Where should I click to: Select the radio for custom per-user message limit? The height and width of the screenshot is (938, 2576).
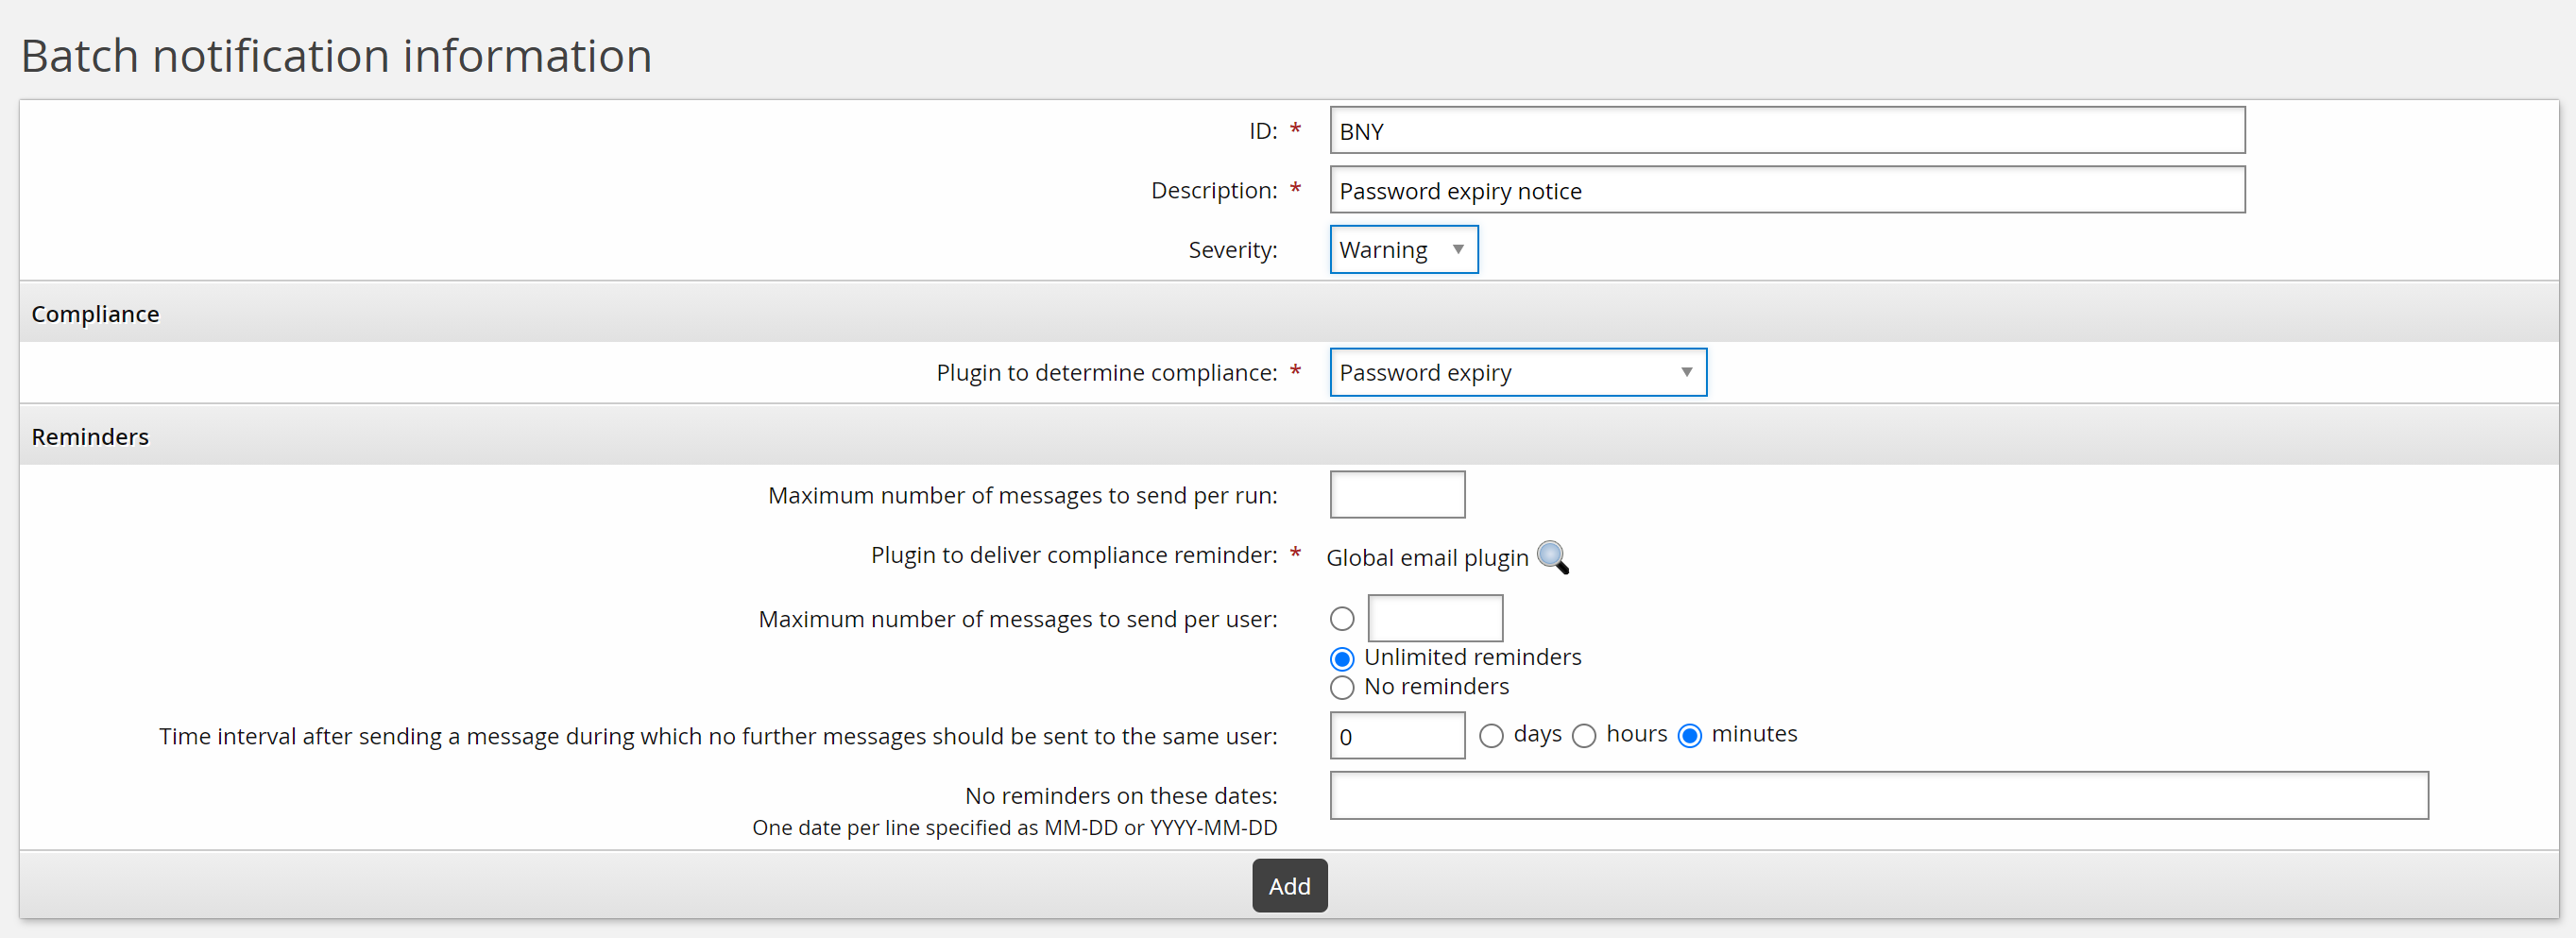(1342, 619)
